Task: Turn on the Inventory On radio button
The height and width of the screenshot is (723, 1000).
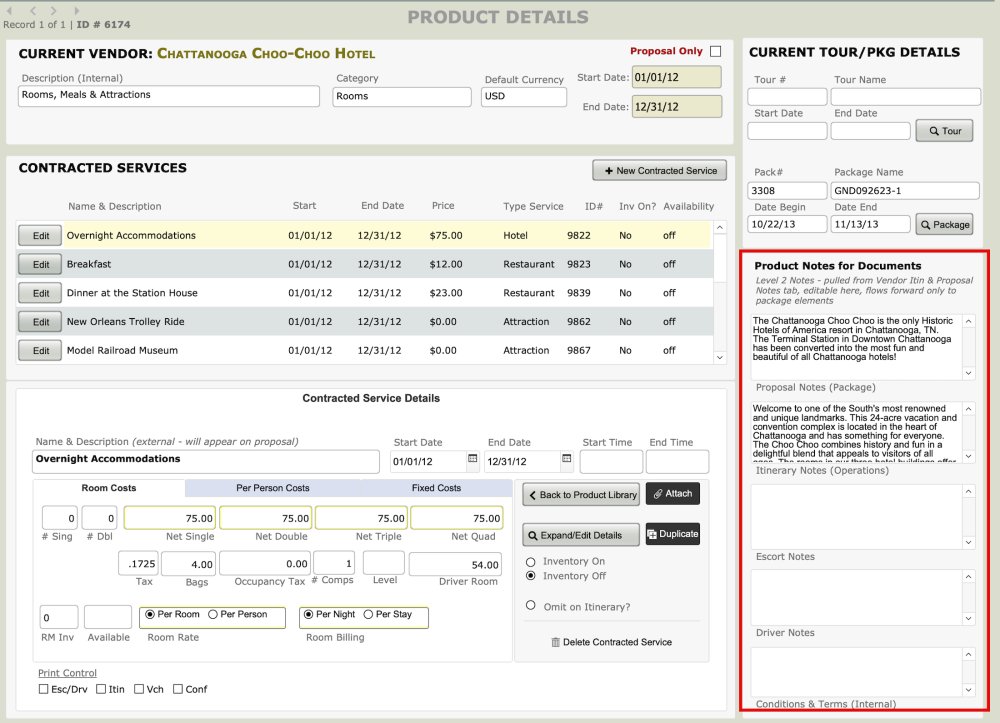Action: click(530, 562)
